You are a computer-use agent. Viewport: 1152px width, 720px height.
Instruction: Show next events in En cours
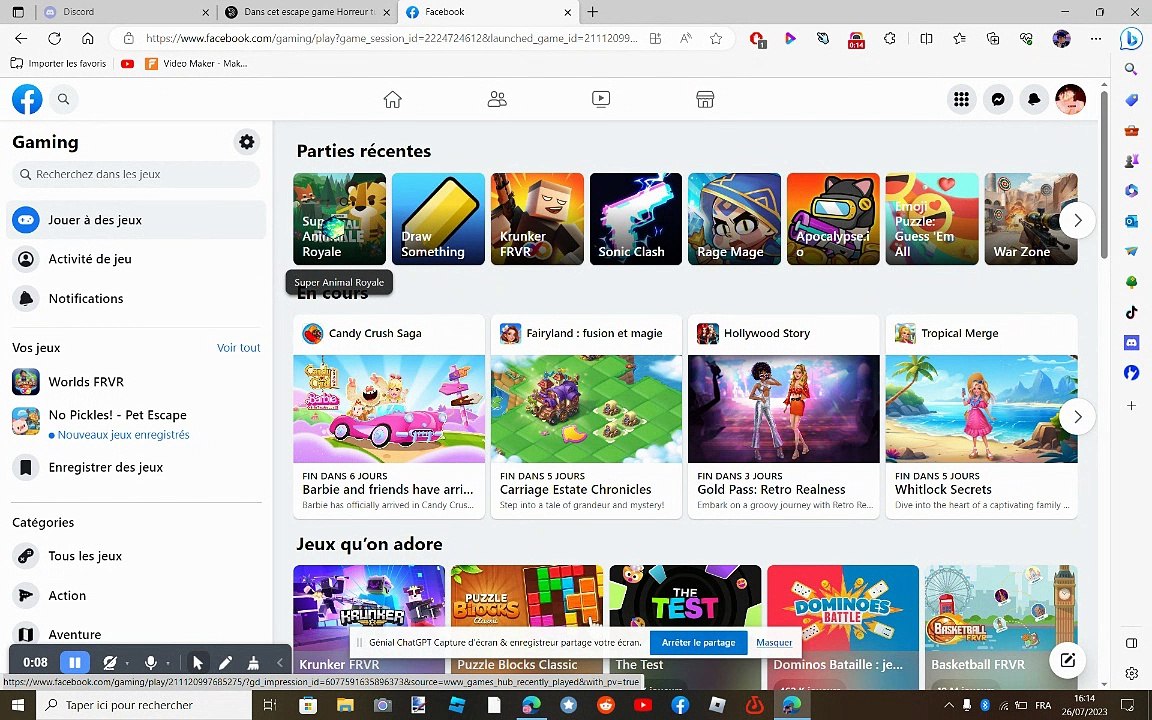pos(1078,417)
